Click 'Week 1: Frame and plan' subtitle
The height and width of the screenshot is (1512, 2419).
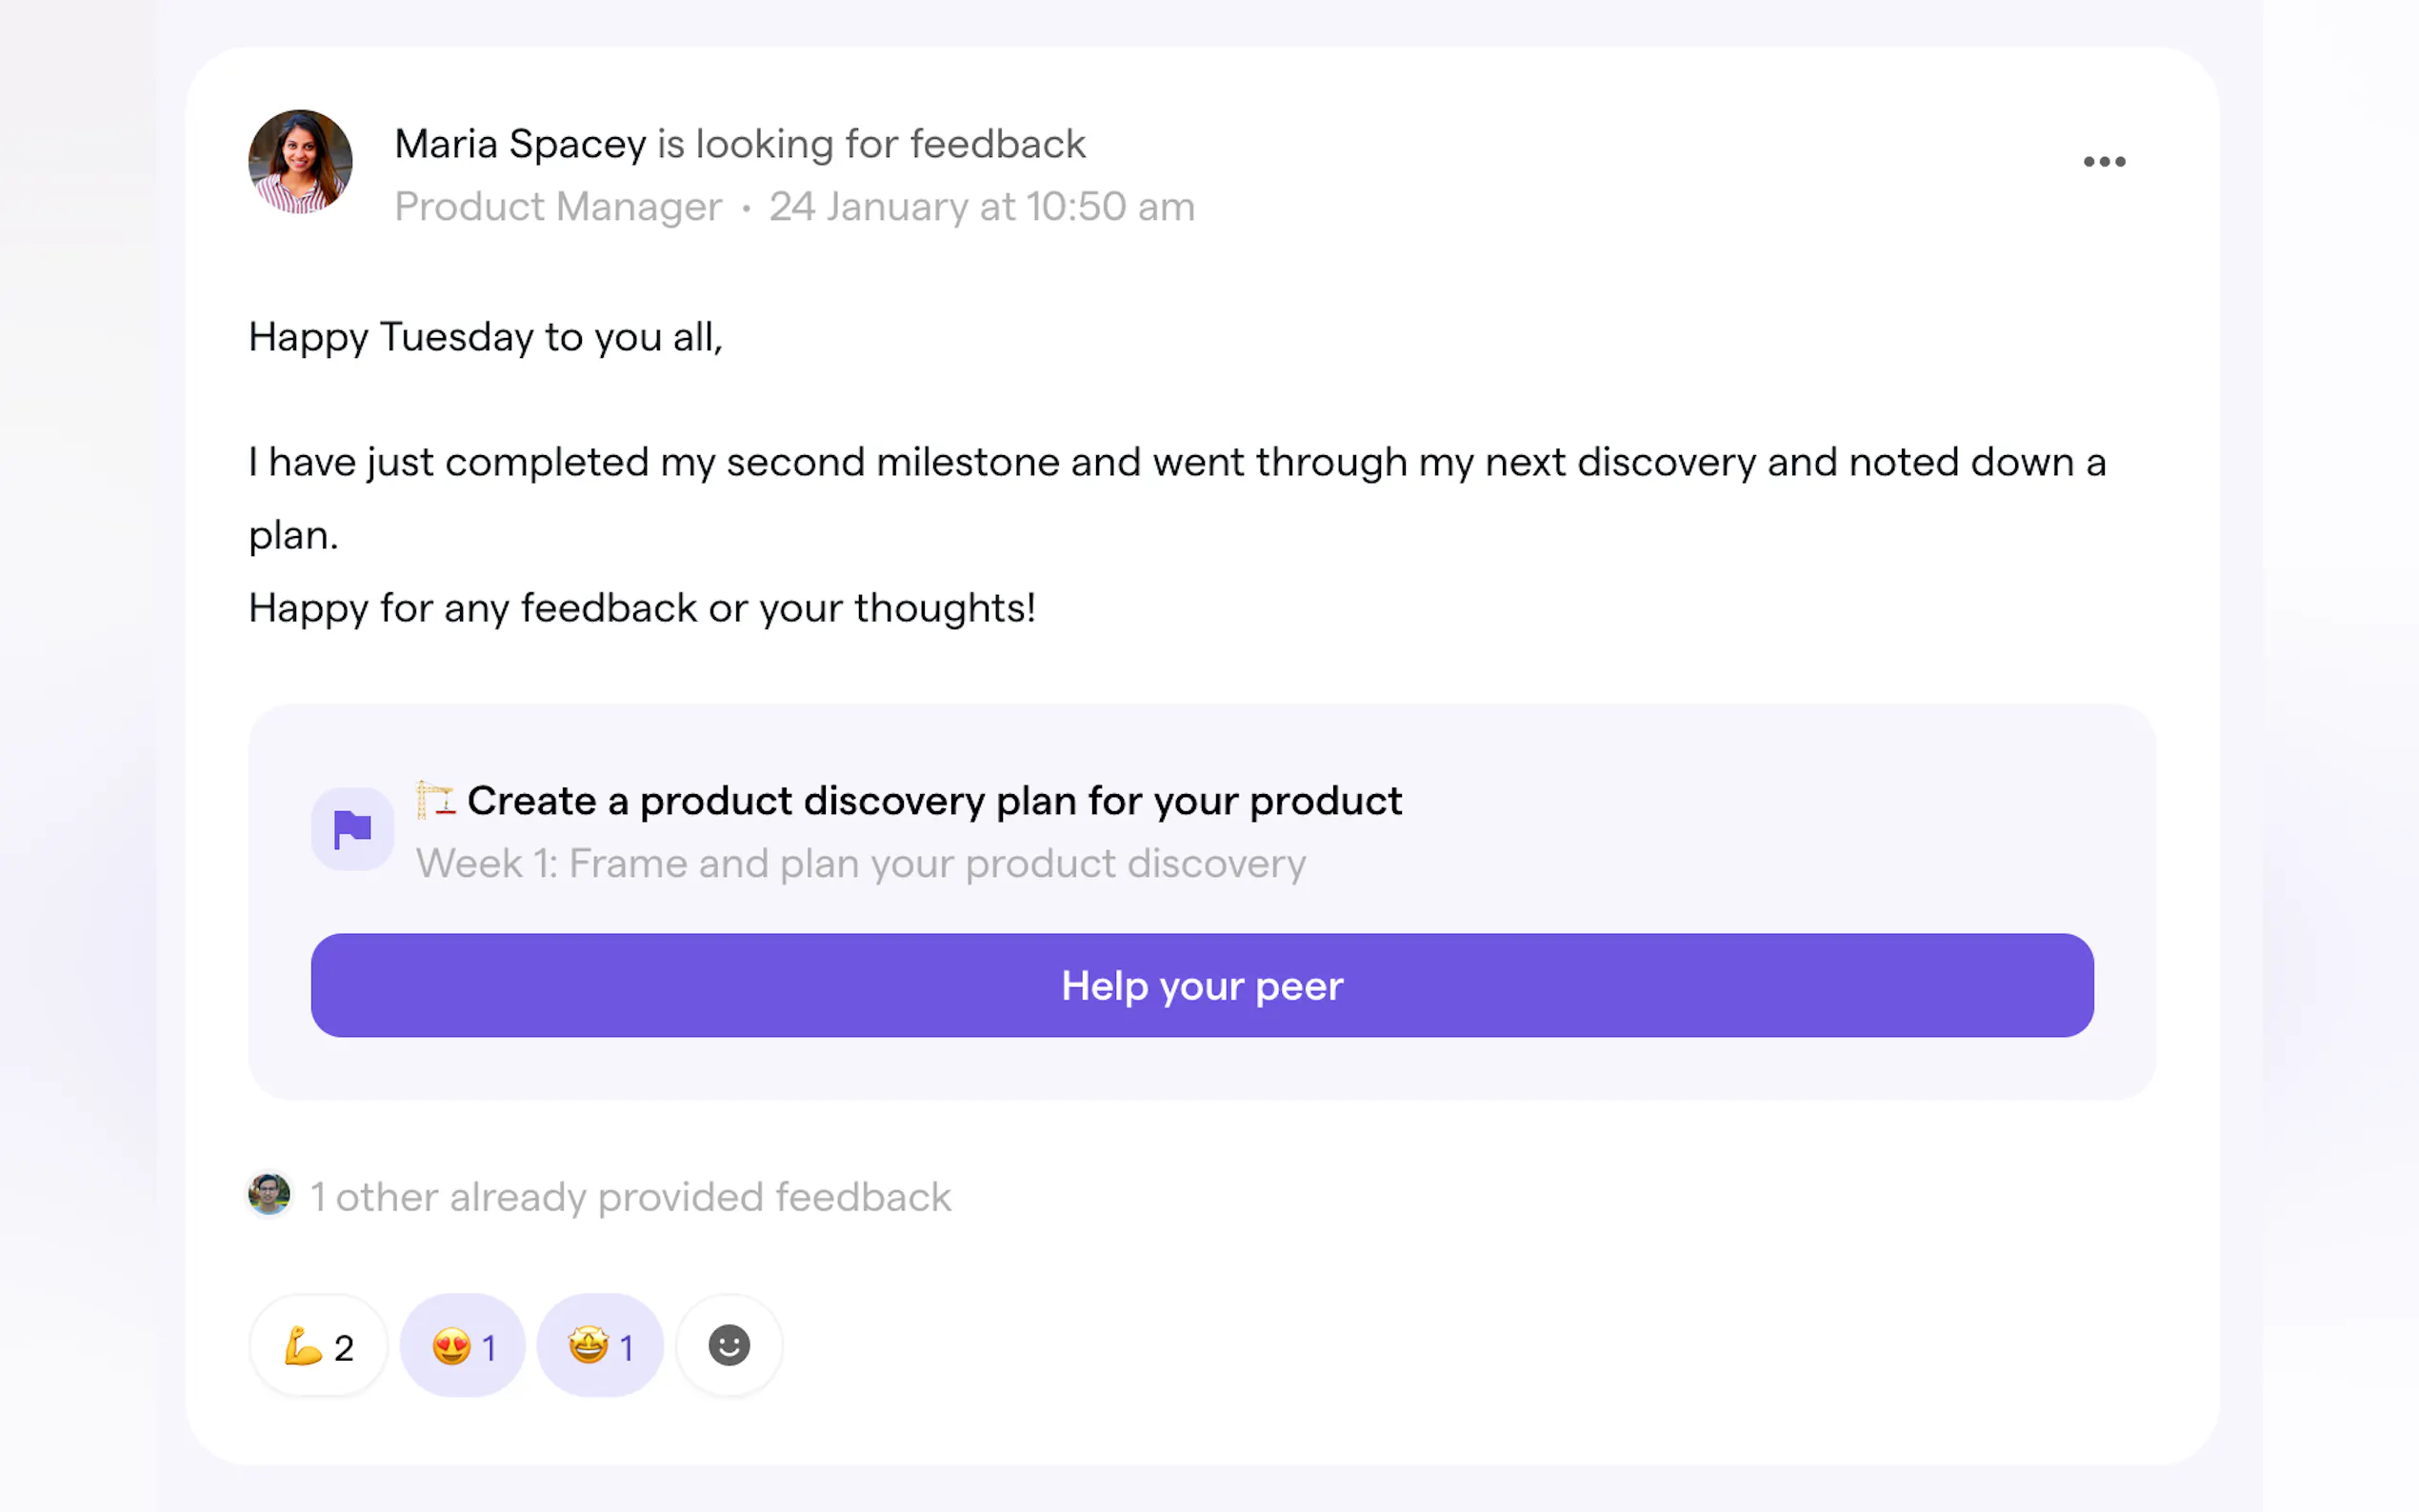coord(861,864)
